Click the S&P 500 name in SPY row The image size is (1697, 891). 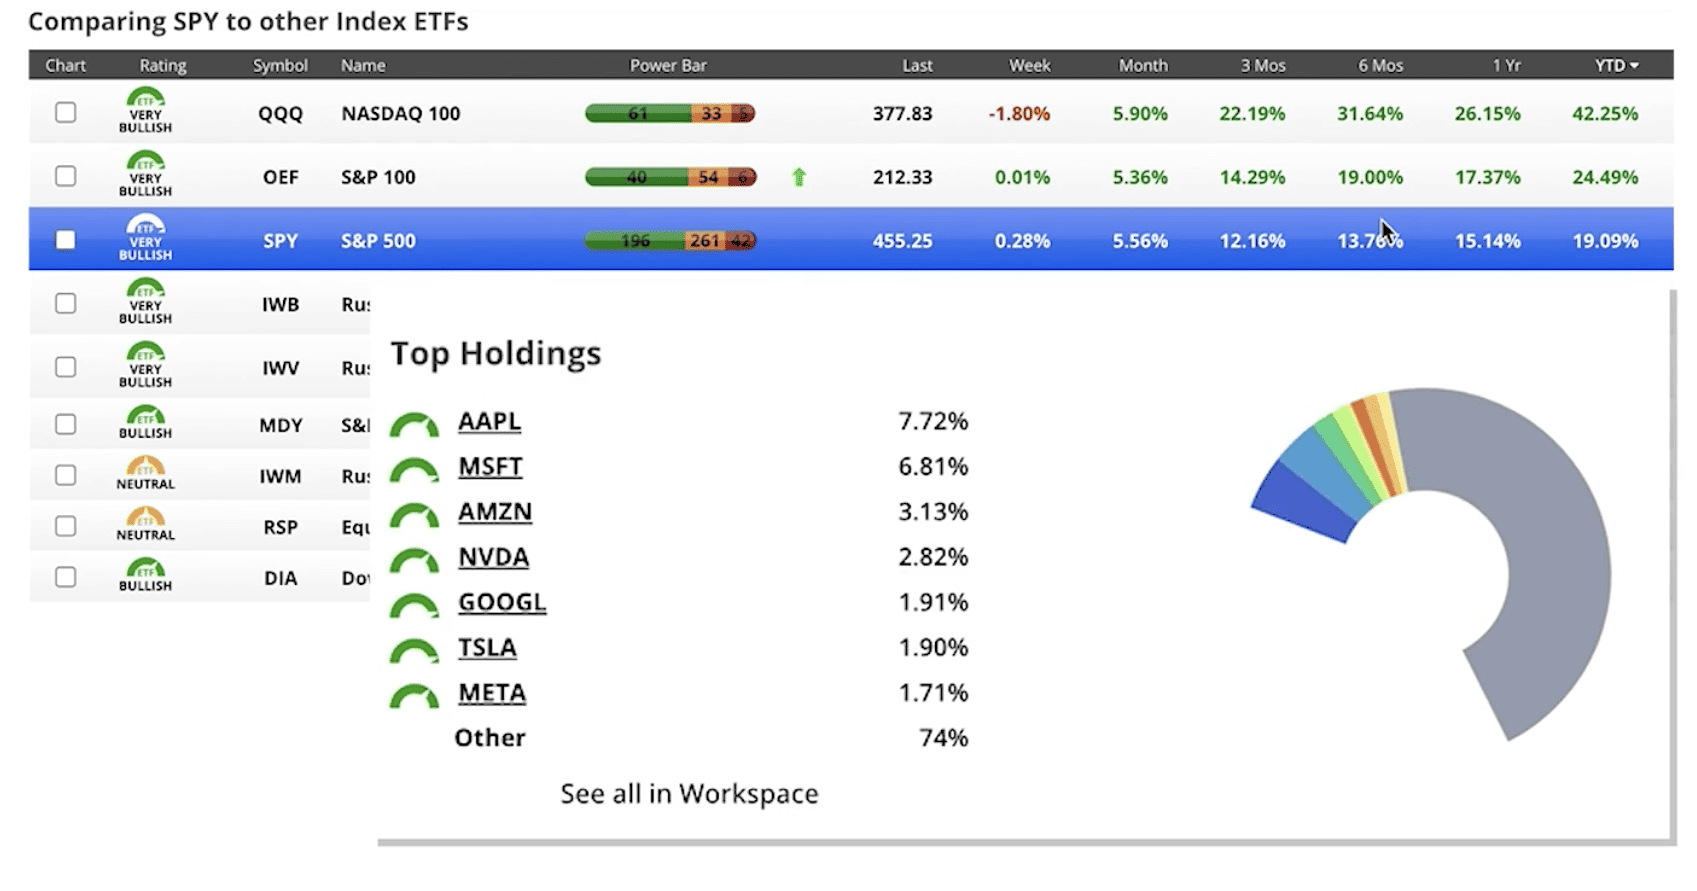378,240
